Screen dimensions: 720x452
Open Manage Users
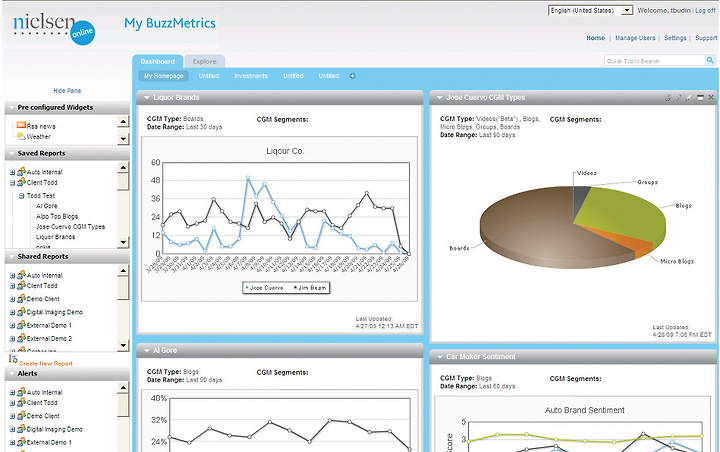click(x=635, y=38)
